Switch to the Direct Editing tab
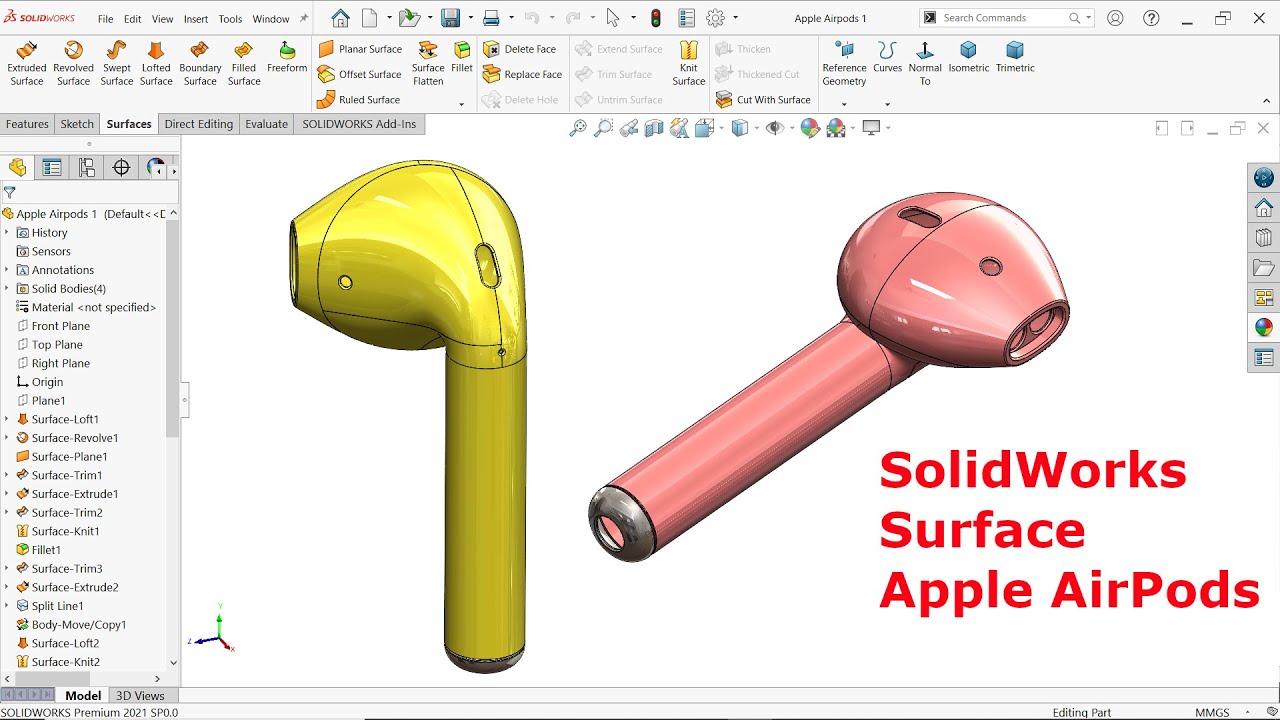This screenshot has width=1280, height=720. pyautogui.click(x=199, y=124)
